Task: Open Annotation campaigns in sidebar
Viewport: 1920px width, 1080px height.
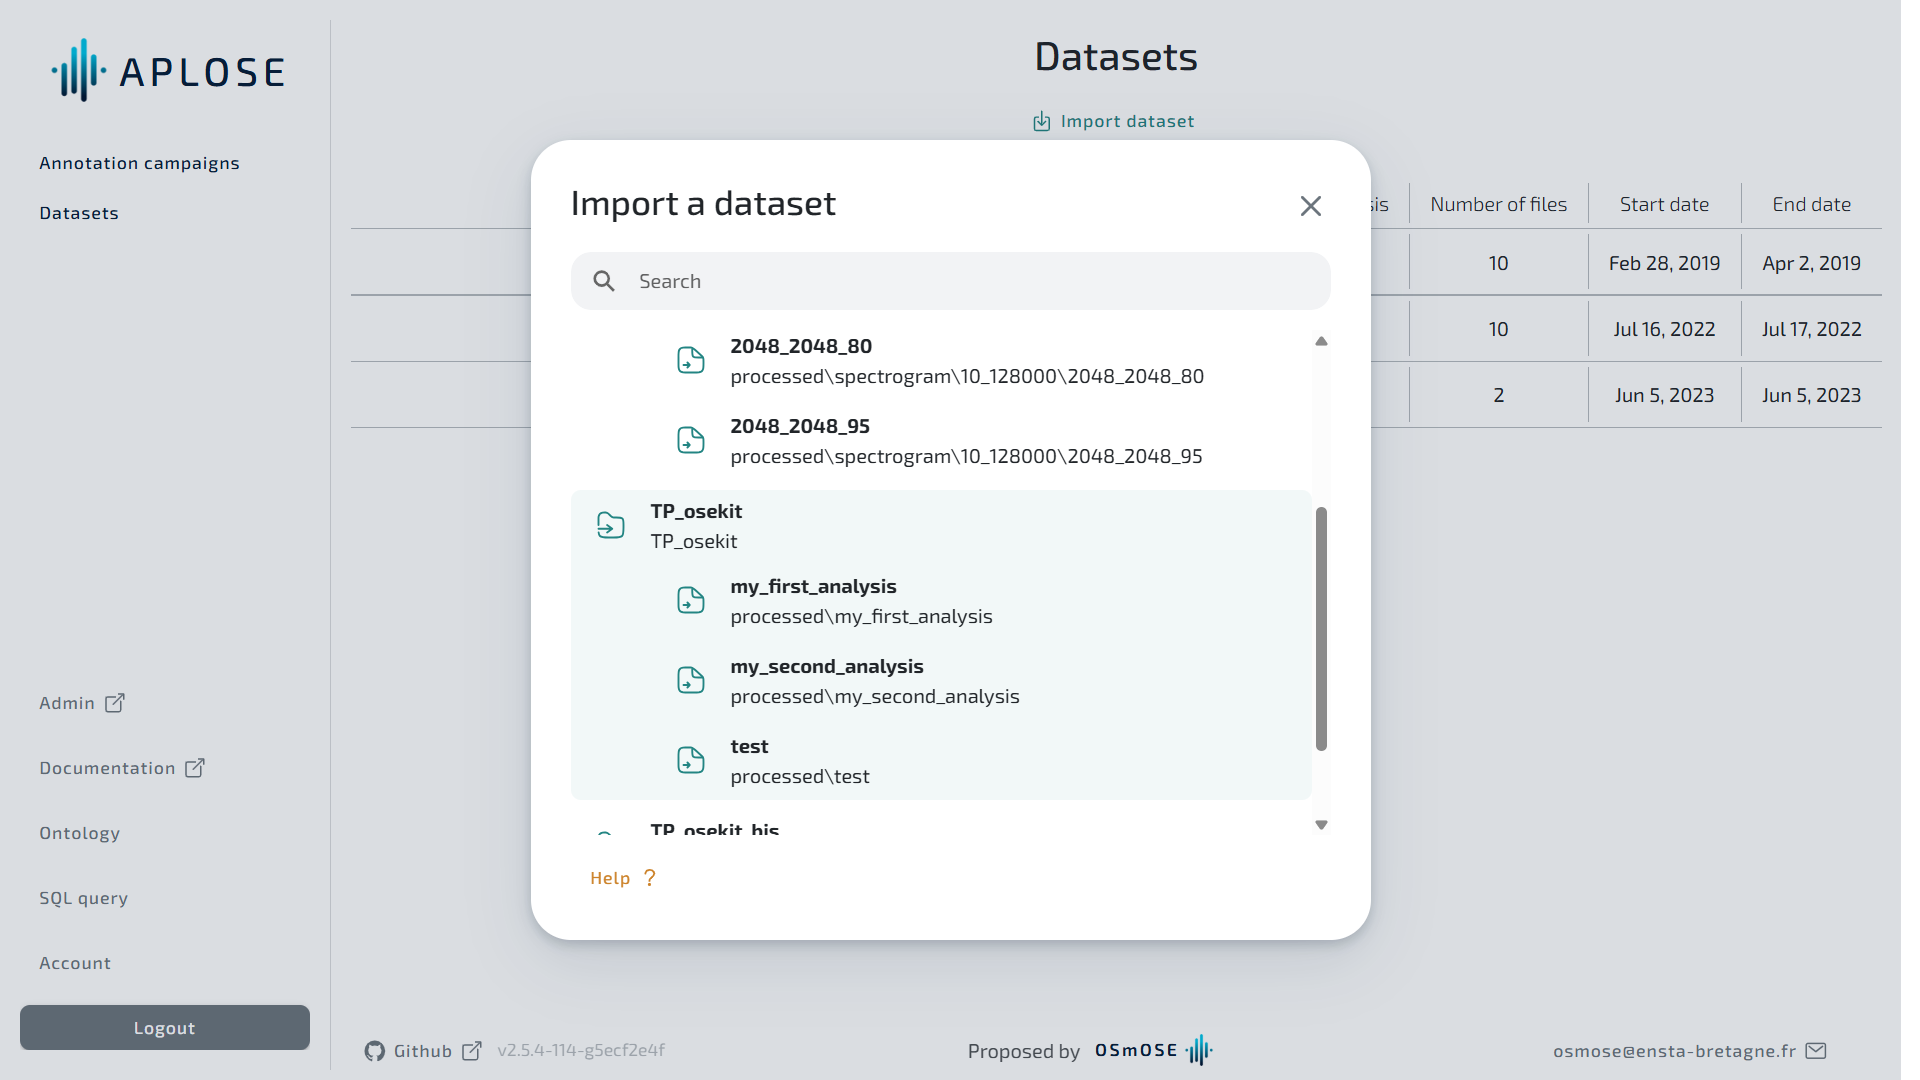Action: [139, 163]
